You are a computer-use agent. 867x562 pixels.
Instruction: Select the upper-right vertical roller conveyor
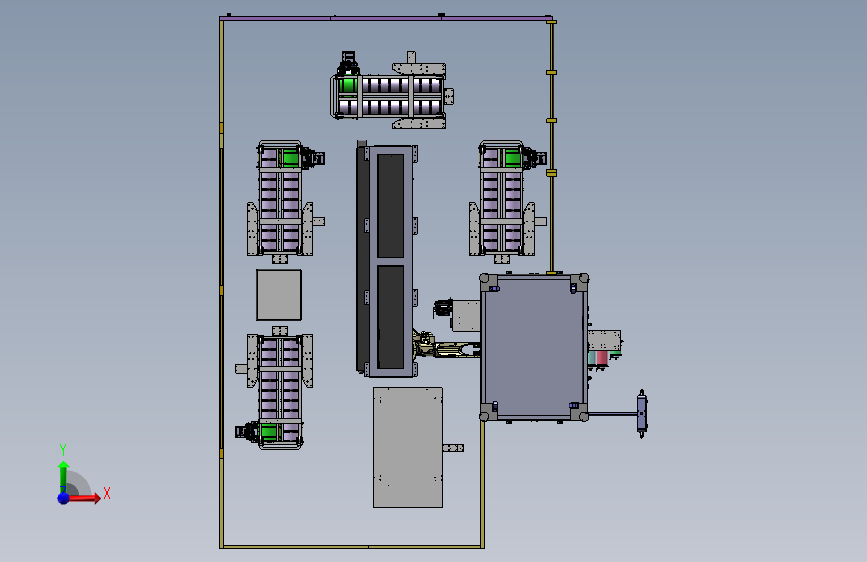click(x=503, y=202)
